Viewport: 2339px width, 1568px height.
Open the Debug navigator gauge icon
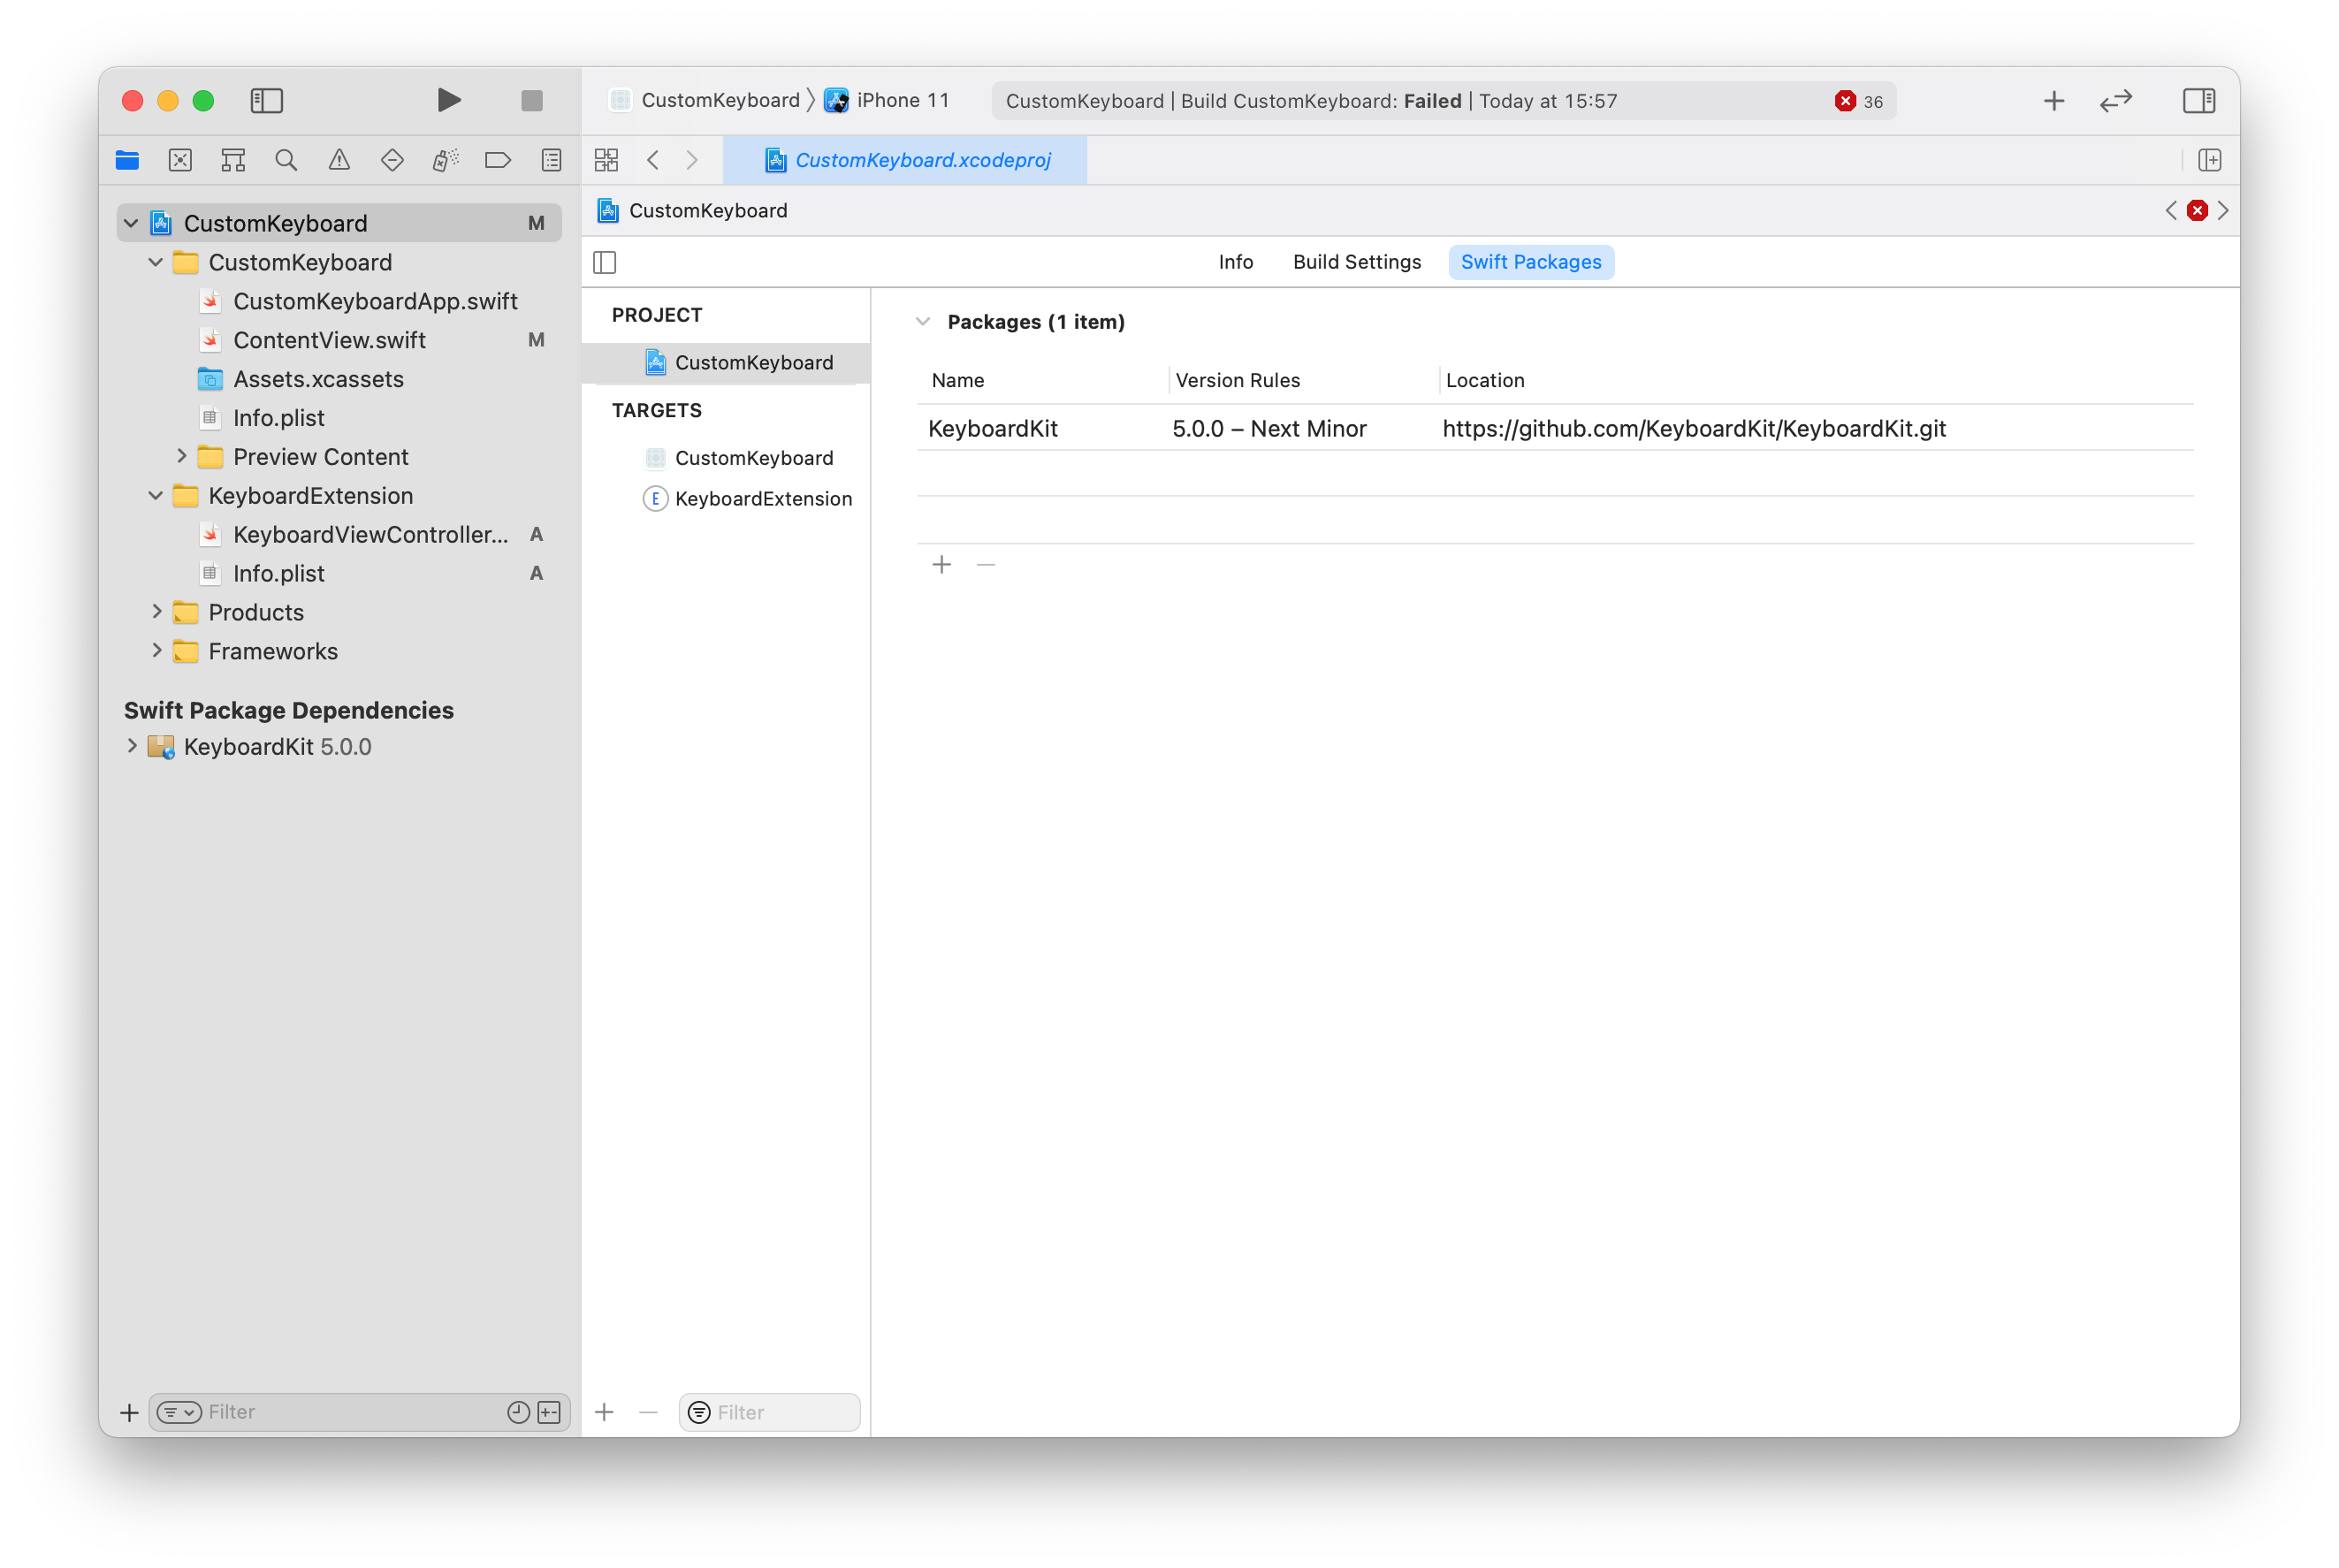[445, 160]
